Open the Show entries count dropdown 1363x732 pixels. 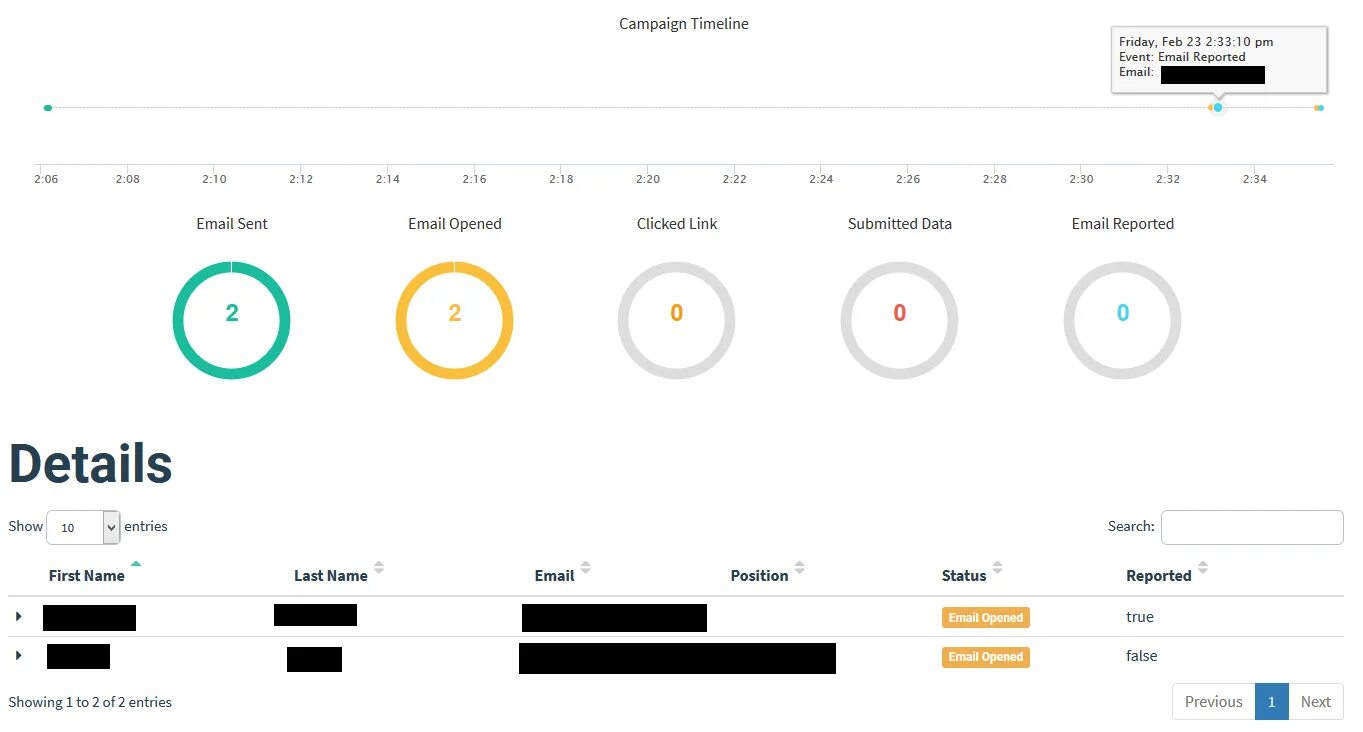(83, 527)
